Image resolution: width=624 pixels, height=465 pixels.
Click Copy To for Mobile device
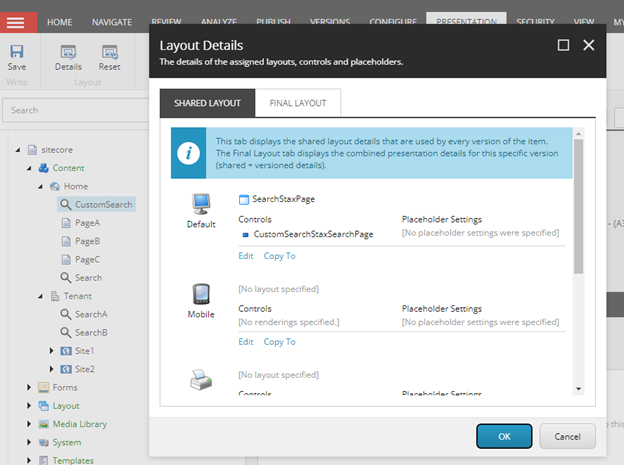(279, 342)
